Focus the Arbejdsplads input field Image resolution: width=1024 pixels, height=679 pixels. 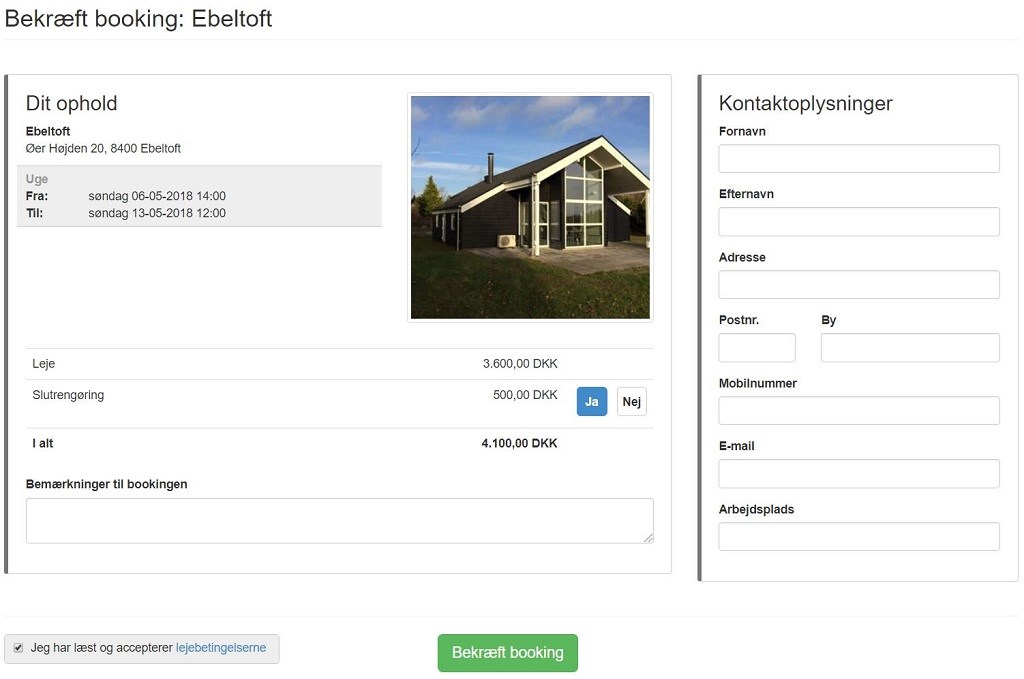[859, 537]
